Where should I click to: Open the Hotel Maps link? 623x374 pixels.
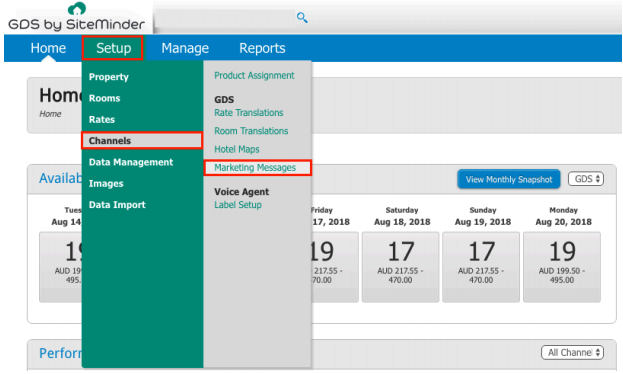point(237,149)
